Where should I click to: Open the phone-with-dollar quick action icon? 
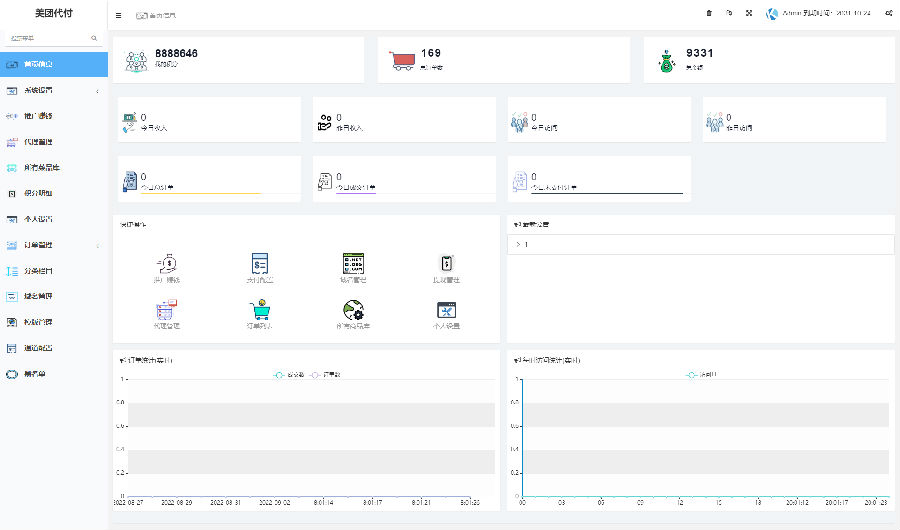point(447,264)
